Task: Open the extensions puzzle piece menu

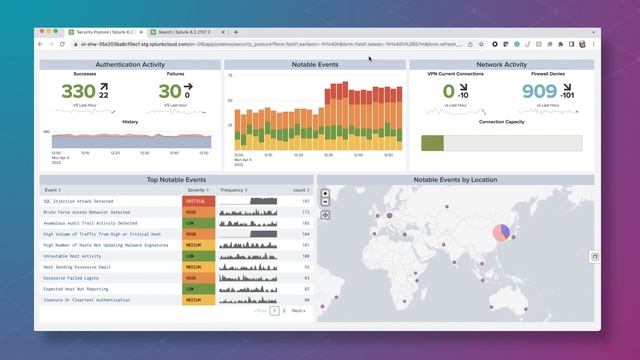Action: (560, 44)
